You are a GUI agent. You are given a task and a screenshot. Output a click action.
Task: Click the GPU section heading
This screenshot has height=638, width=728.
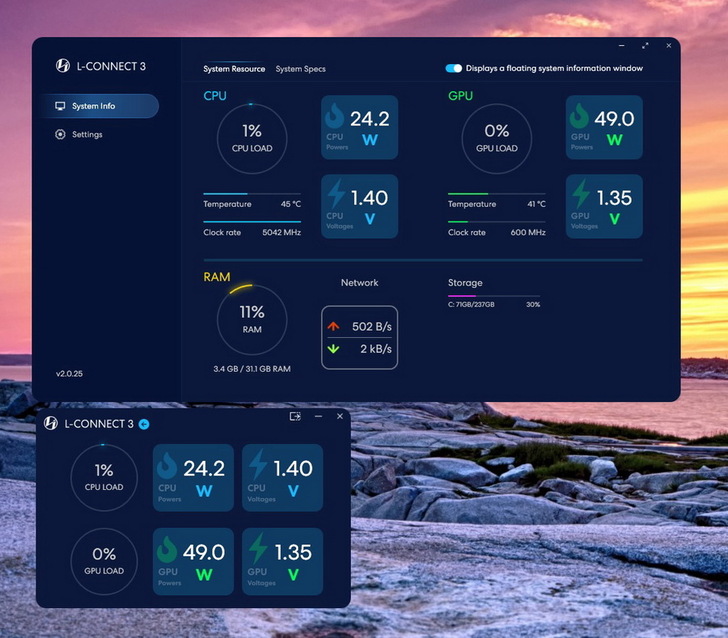tap(460, 96)
